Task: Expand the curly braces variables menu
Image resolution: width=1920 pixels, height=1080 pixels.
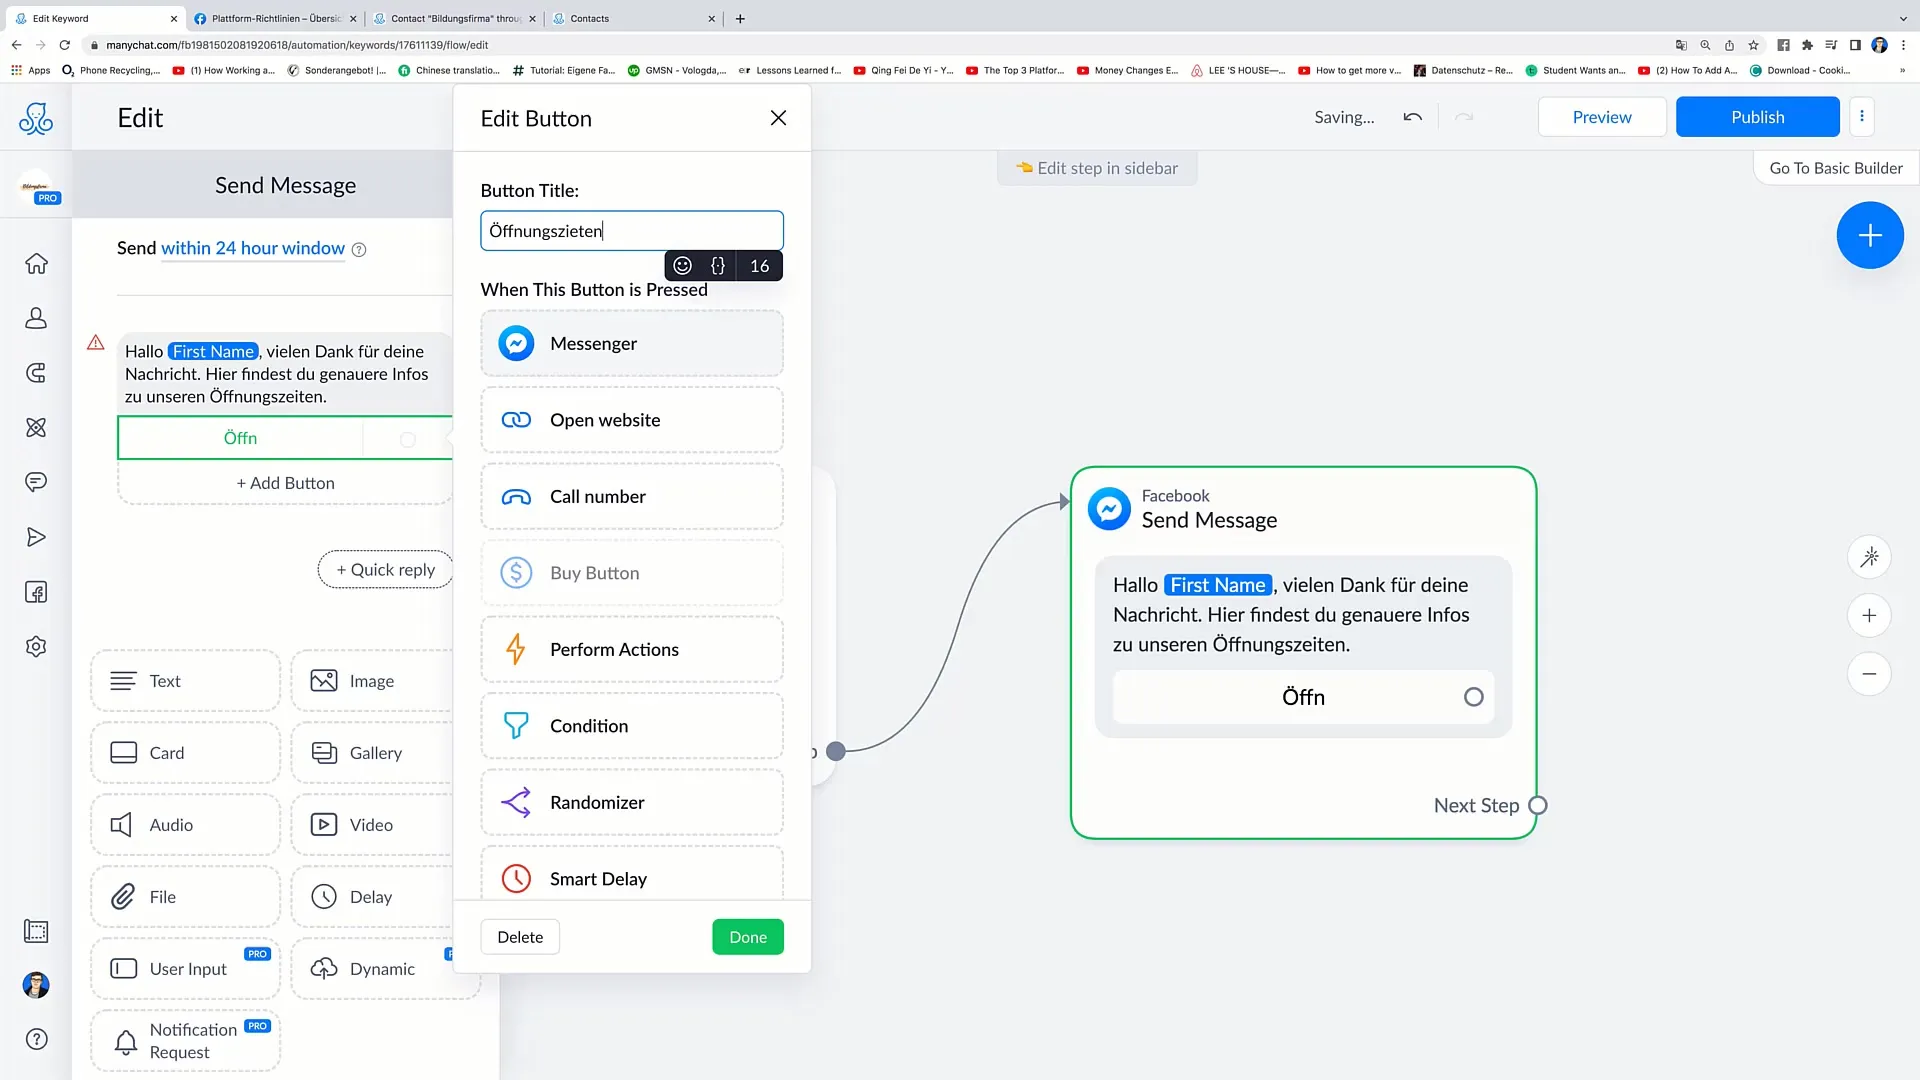Action: pyautogui.click(x=719, y=265)
